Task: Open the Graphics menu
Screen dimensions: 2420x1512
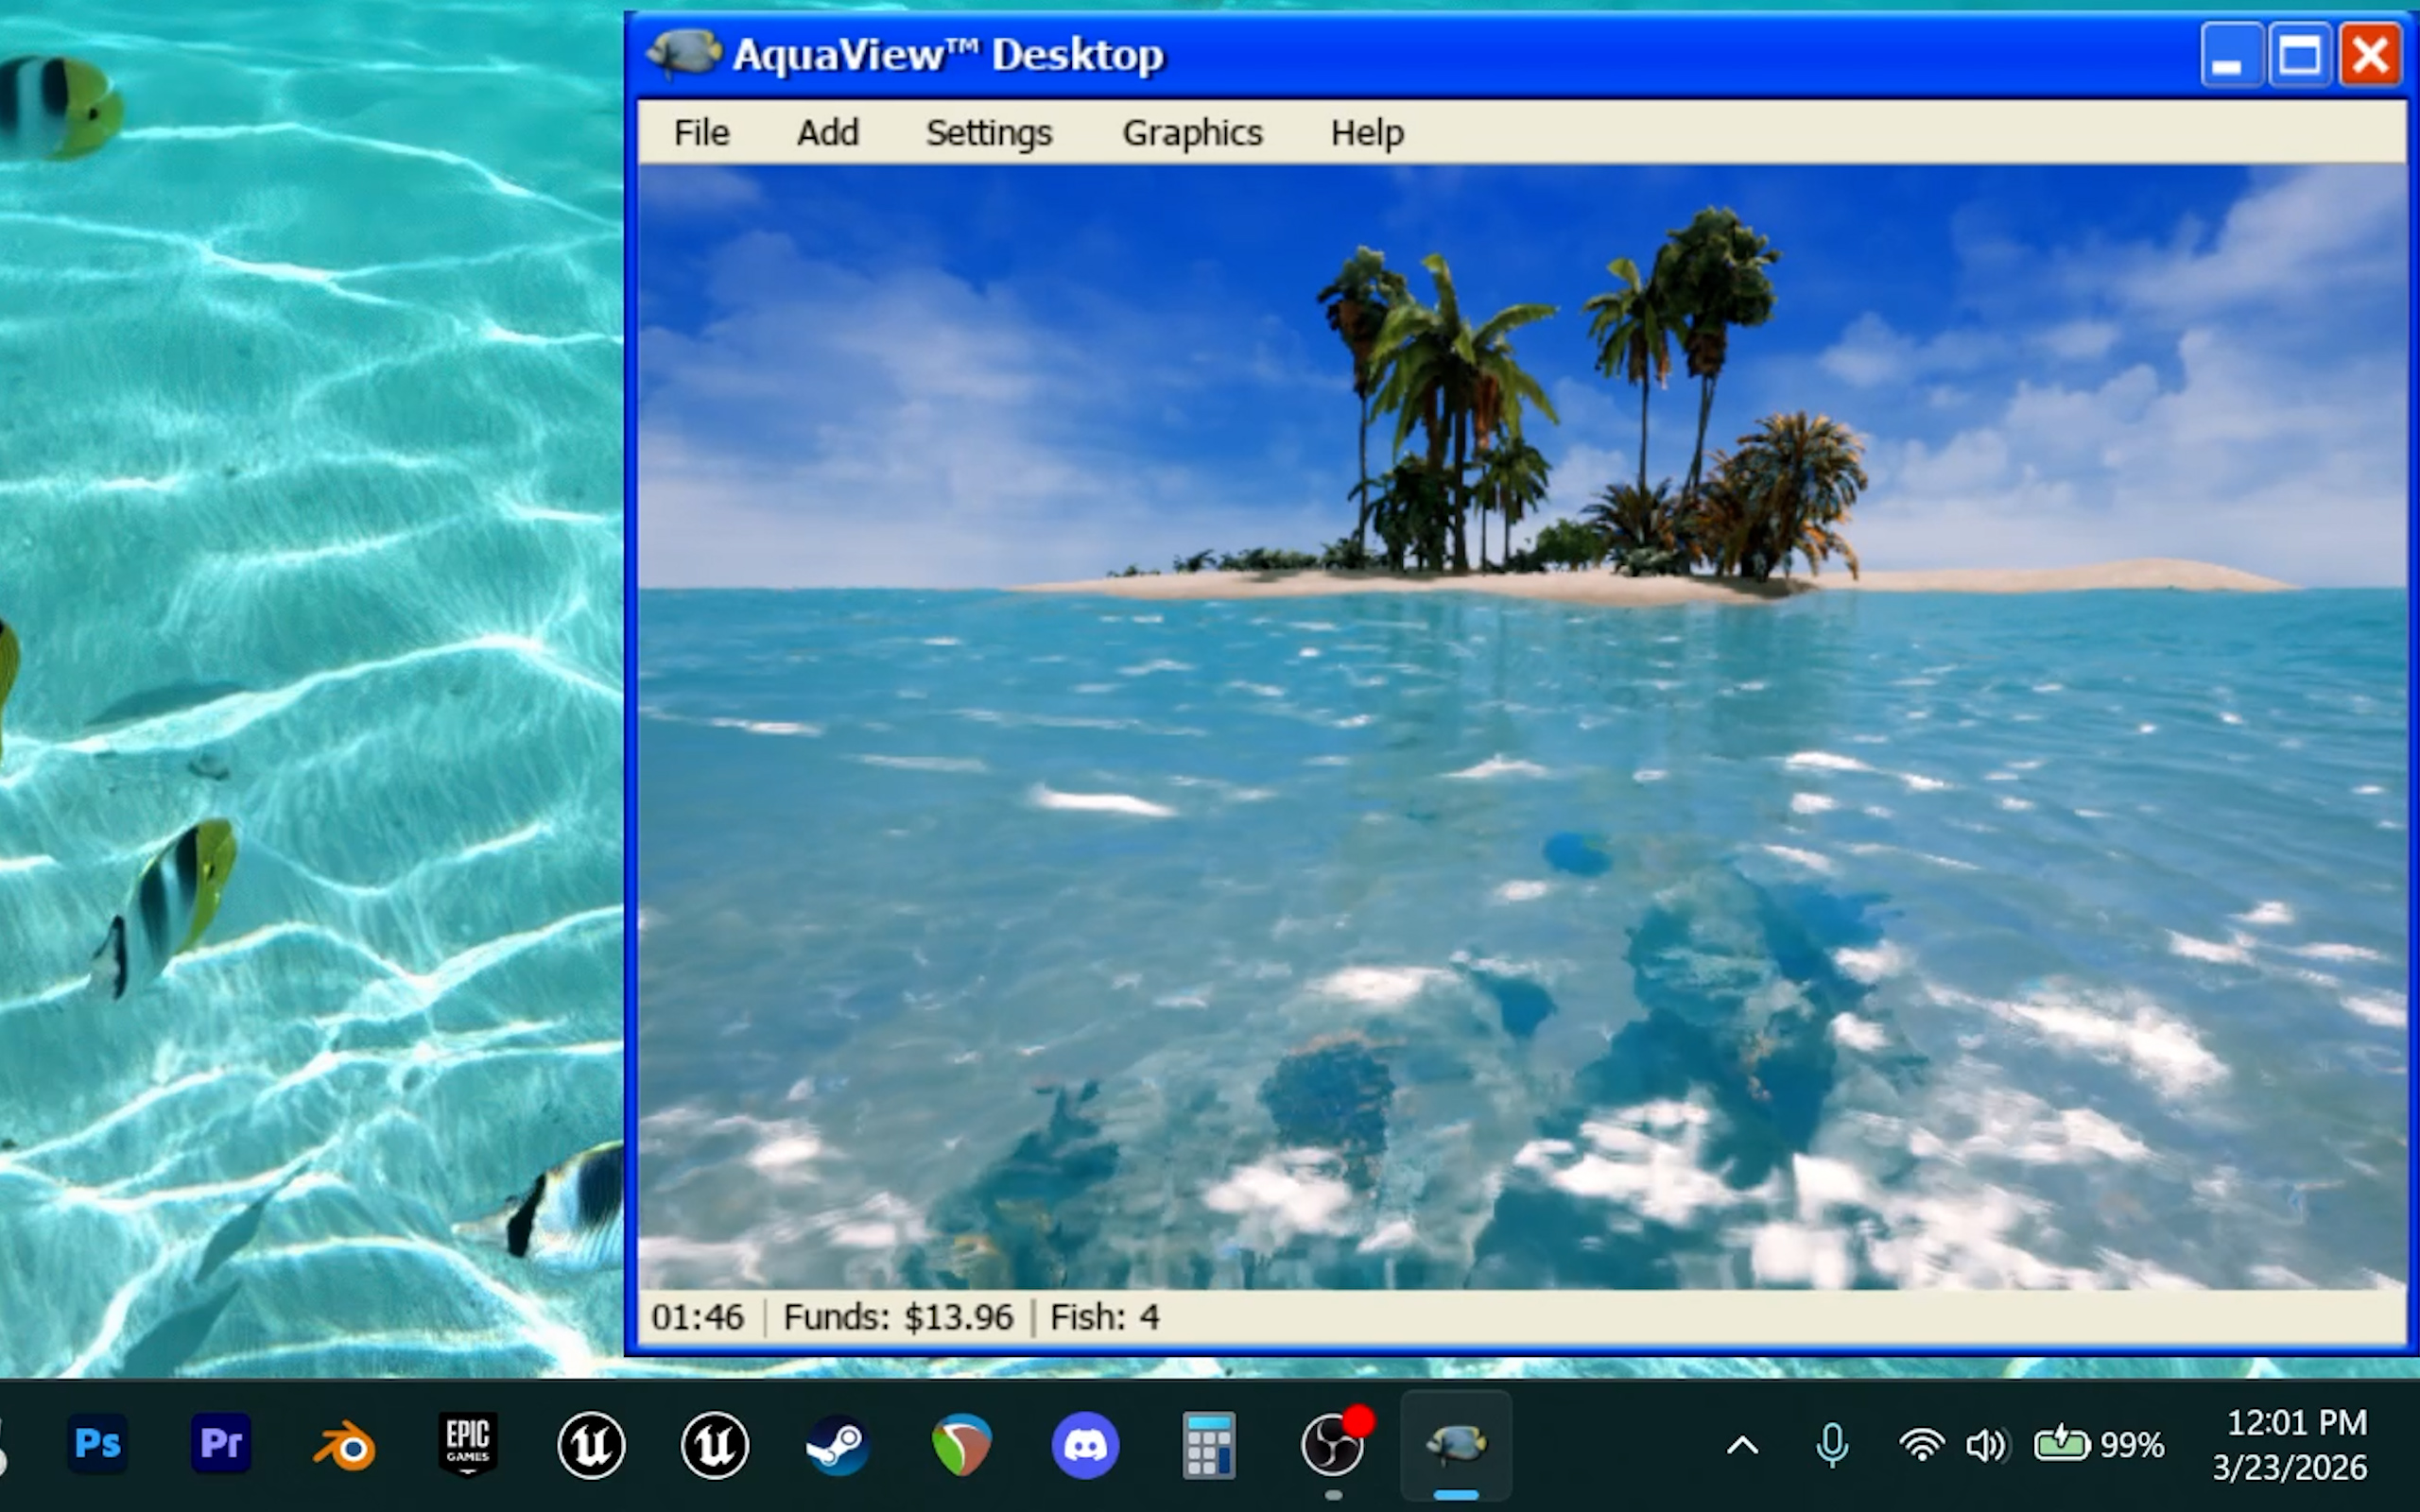Action: coord(1192,133)
